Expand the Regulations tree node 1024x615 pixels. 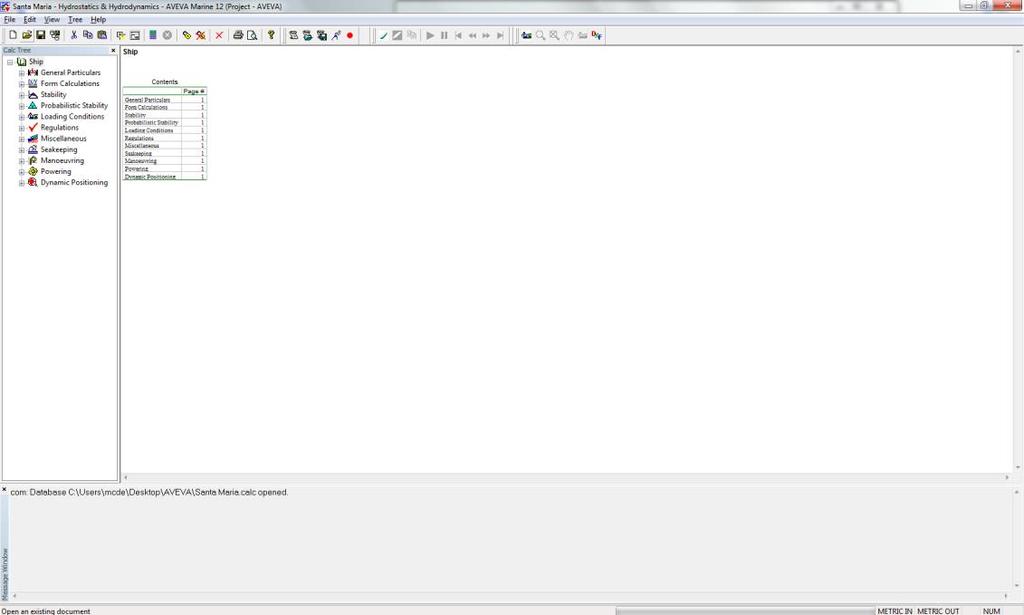22,128
